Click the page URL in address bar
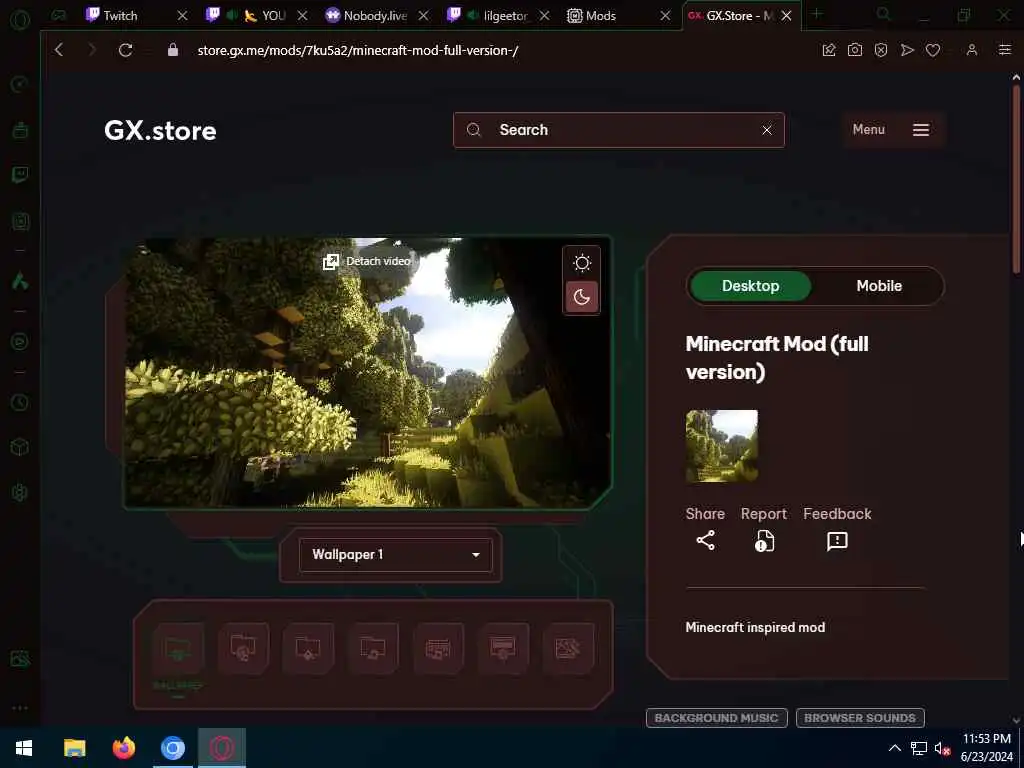The image size is (1024, 768). [x=358, y=50]
